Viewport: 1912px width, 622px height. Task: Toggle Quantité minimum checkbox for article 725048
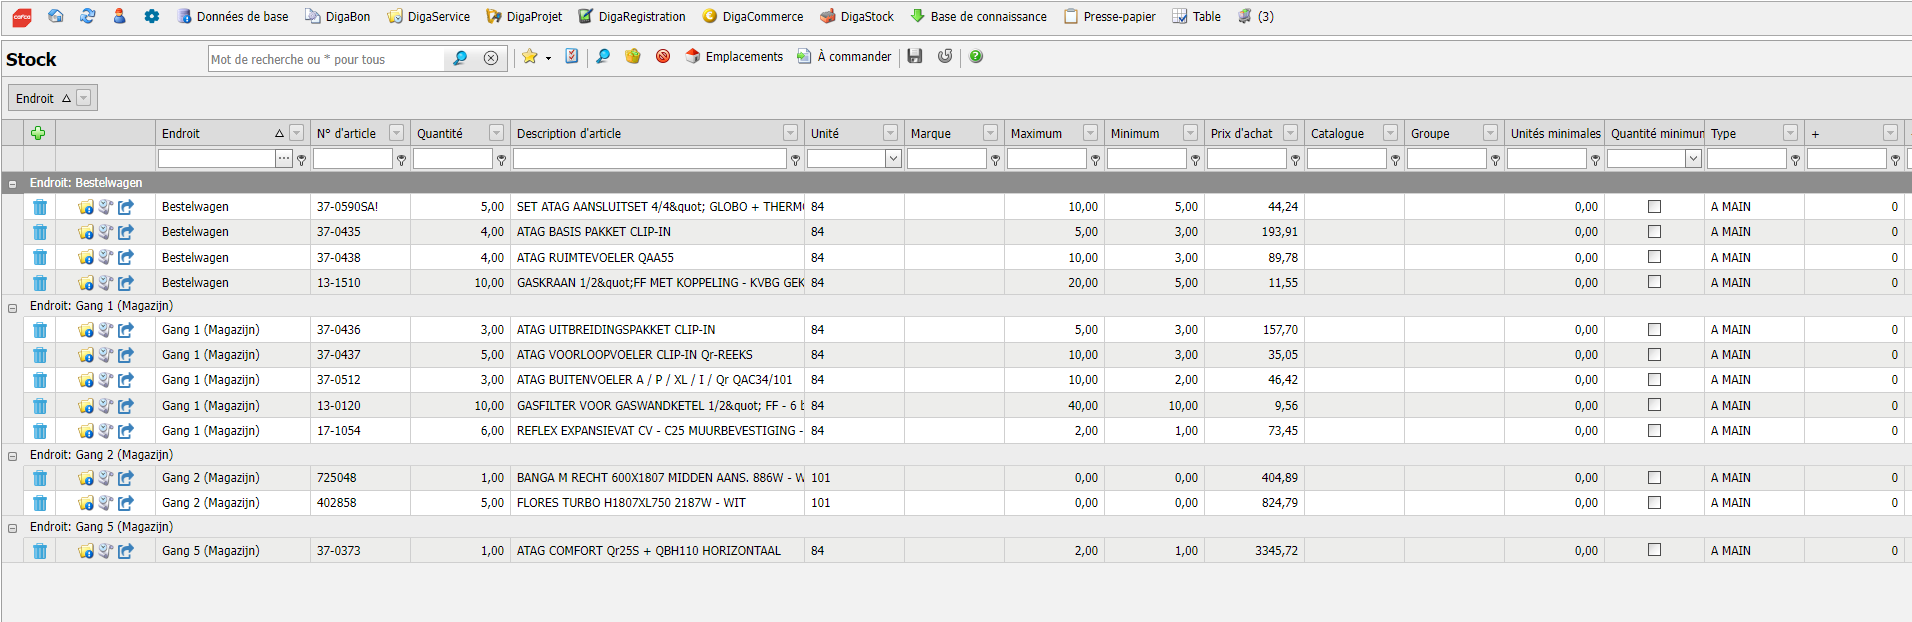click(x=1654, y=478)
